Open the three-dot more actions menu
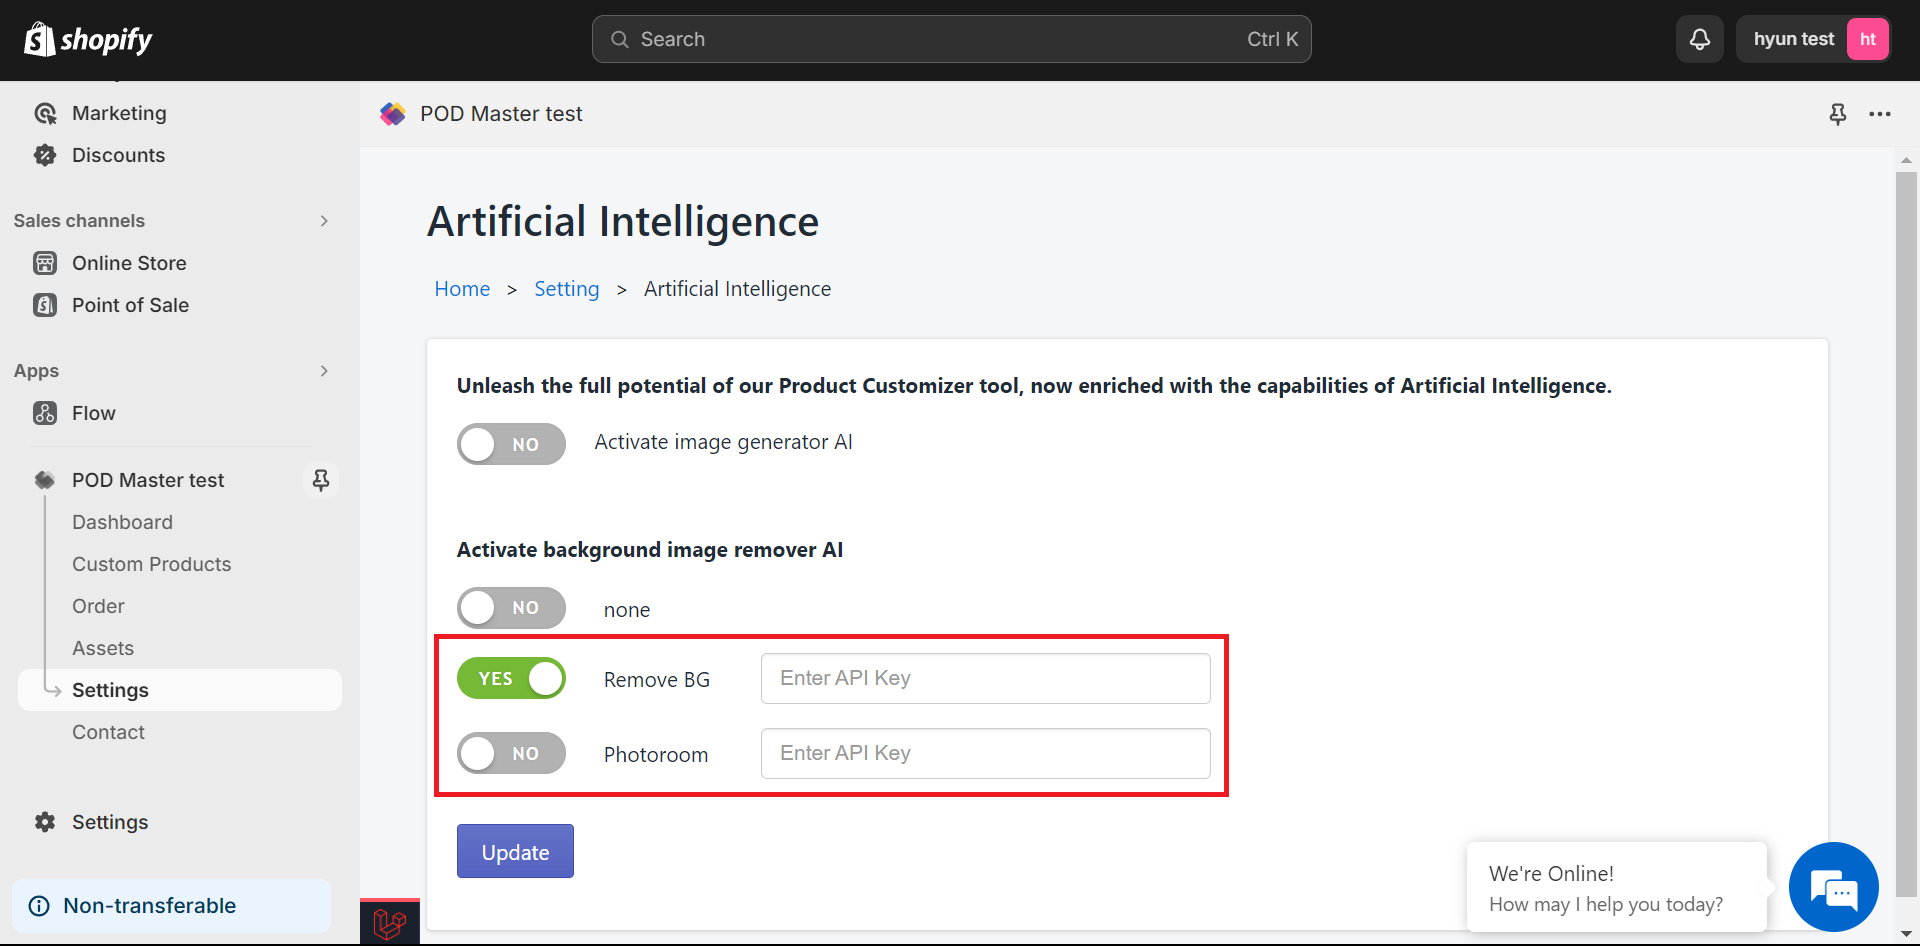Image resolution: width=1920 pixels, height=946 pixels. tap(1880, 114)
